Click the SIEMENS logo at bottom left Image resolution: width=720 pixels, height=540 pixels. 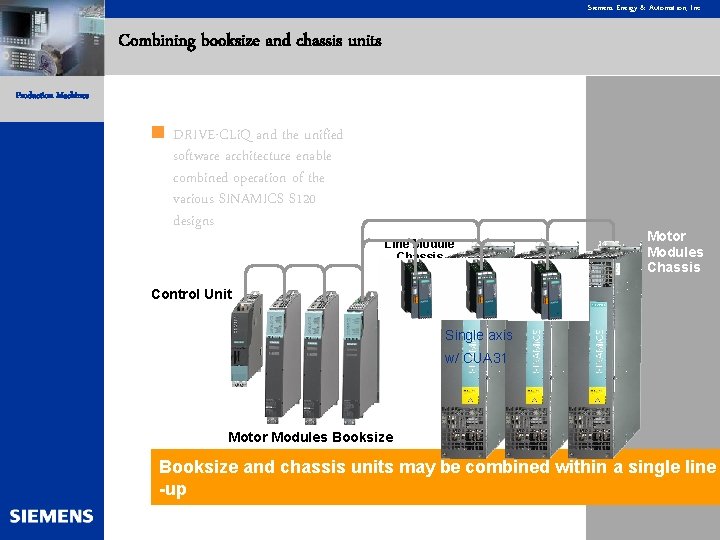(x=51, y=516)
